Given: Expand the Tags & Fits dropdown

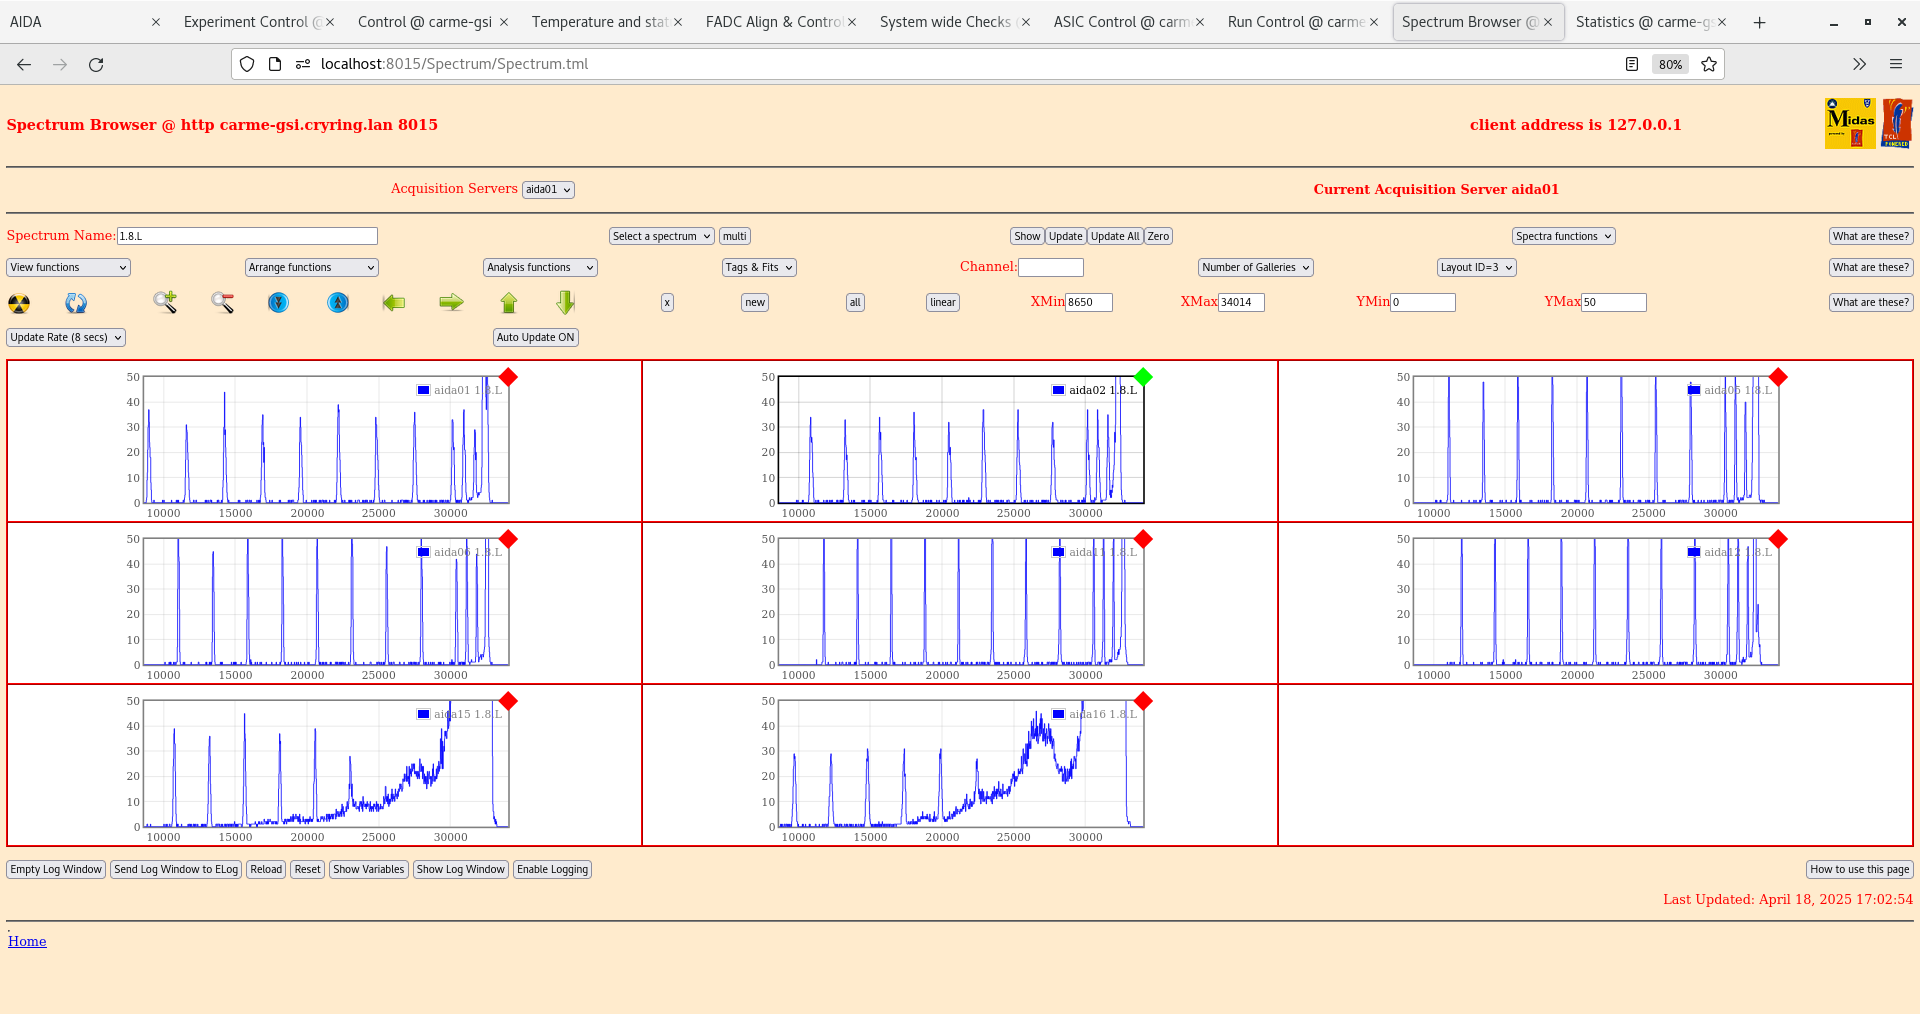Looking at the screenshot, I should [759, 267].
